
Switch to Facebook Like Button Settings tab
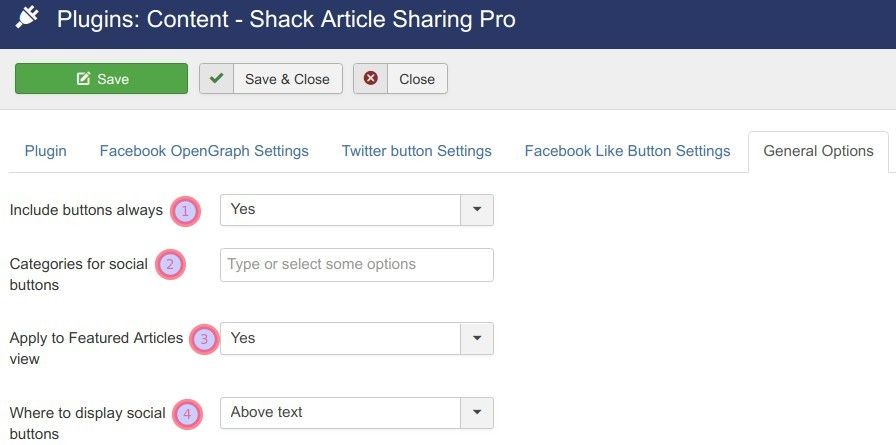[627, 151]
